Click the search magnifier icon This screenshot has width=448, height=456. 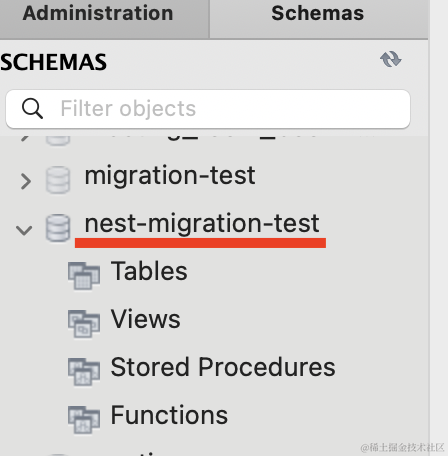click(x=32, y=108)
